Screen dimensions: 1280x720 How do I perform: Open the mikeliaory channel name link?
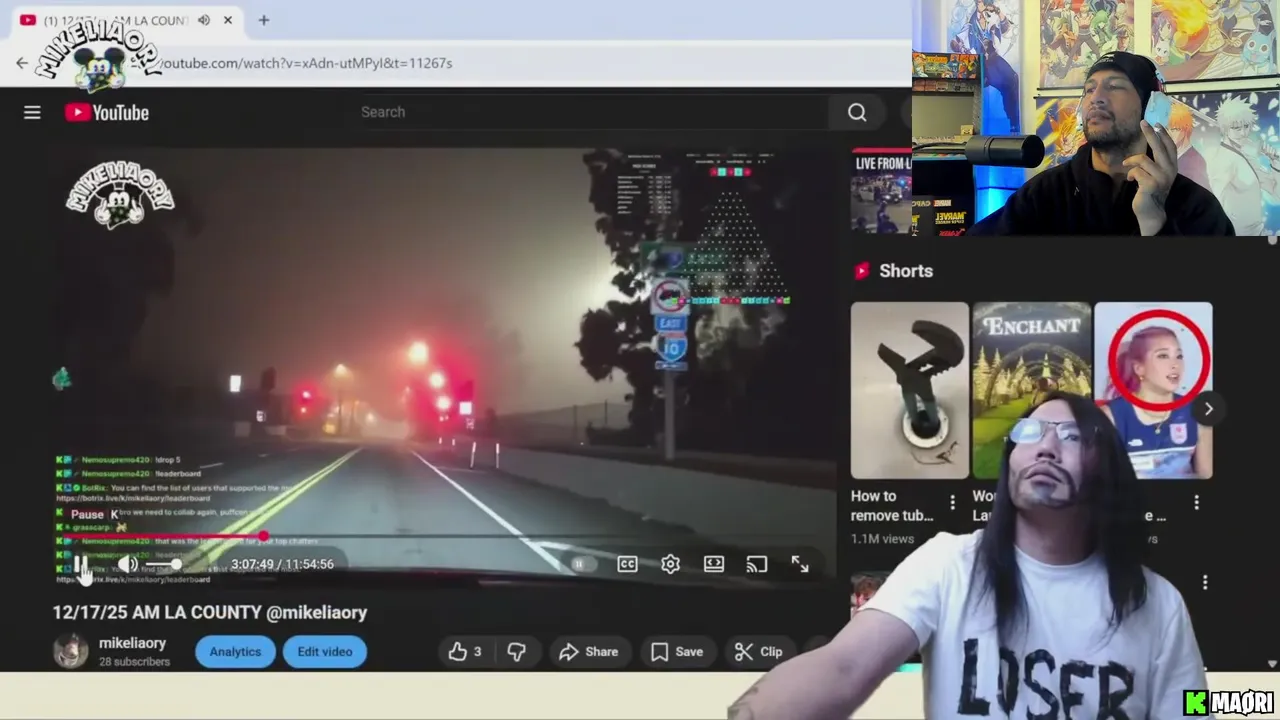132,643
